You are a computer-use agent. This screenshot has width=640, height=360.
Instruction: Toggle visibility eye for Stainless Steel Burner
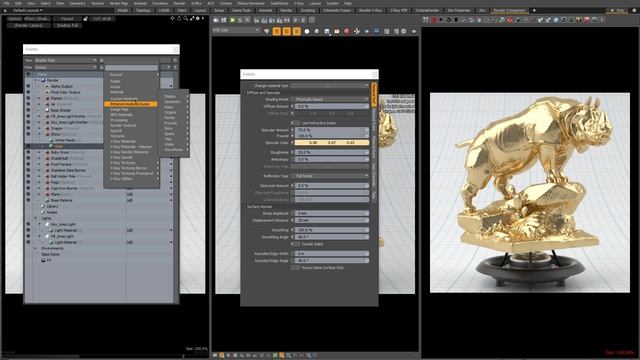pos(28,170)
